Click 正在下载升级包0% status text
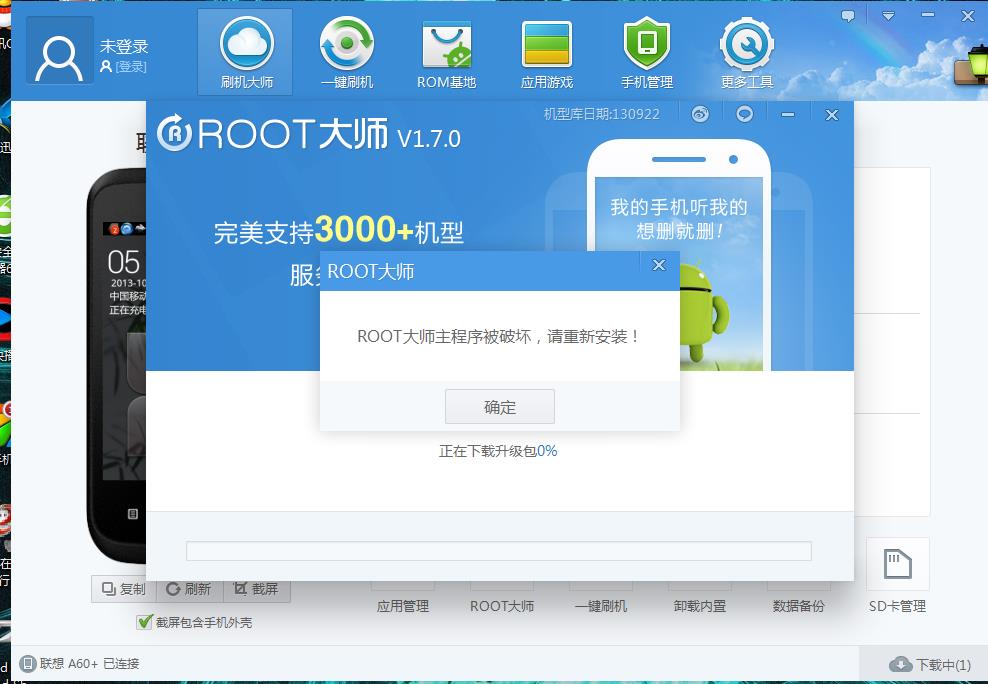This screenshot has height=684, width=988. [498, 451]
